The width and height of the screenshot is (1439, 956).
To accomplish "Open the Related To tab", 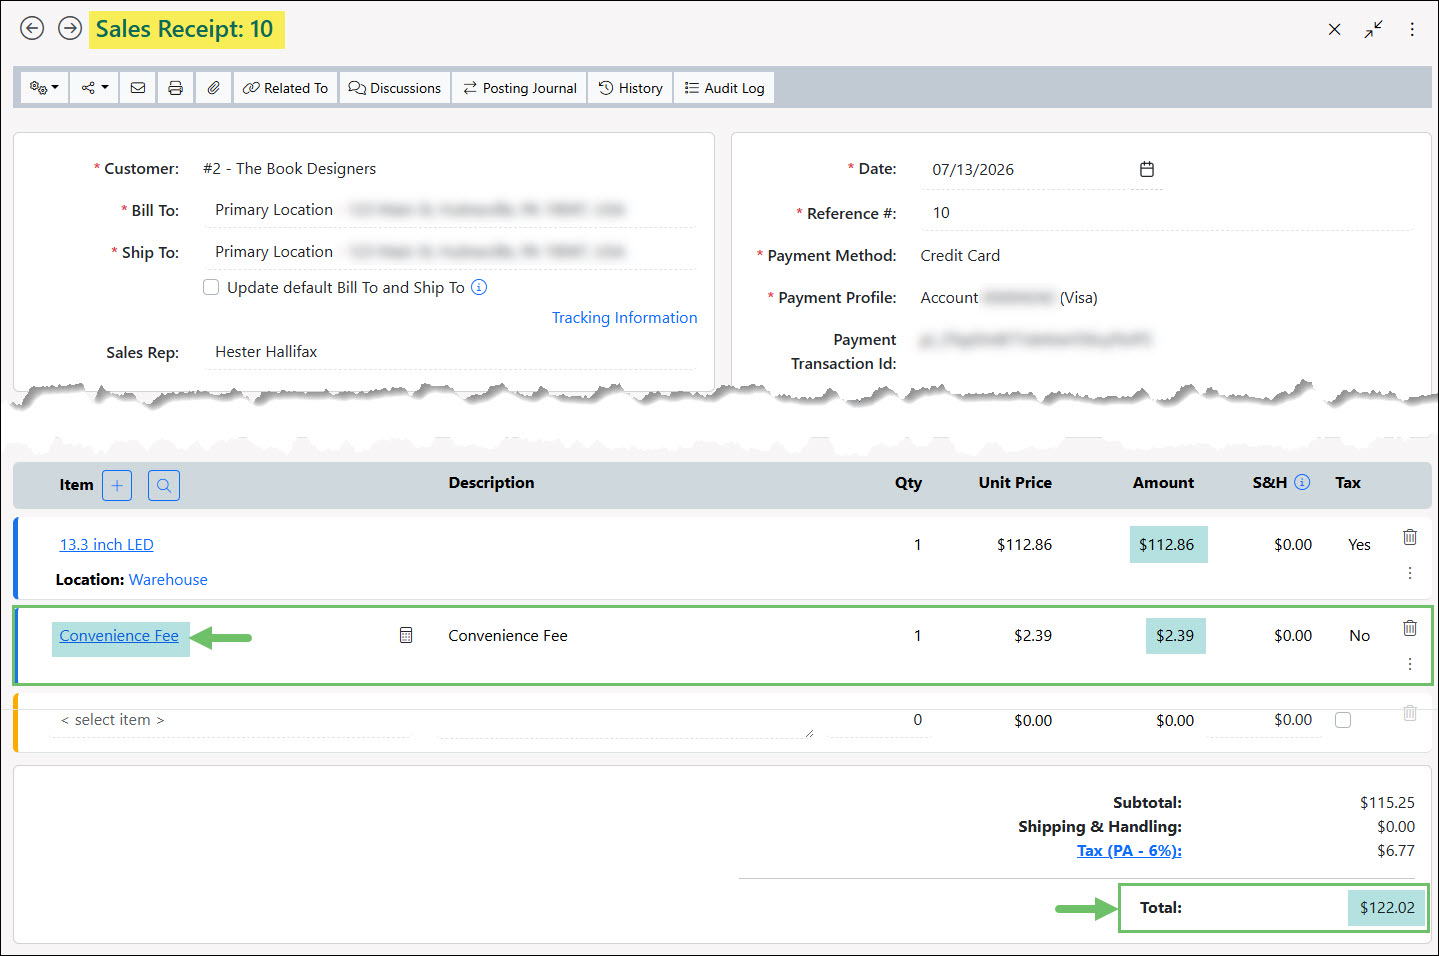I will pos(286,88).
